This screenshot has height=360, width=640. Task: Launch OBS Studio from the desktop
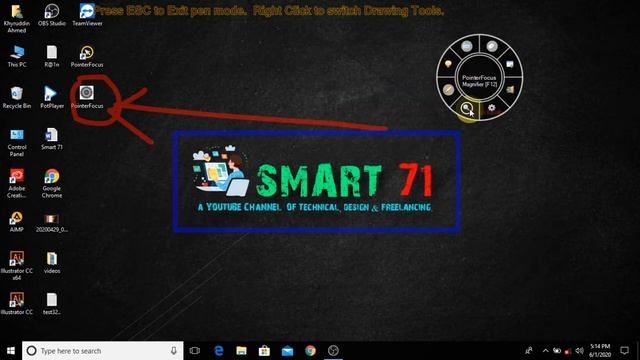[x=52, y=16]
